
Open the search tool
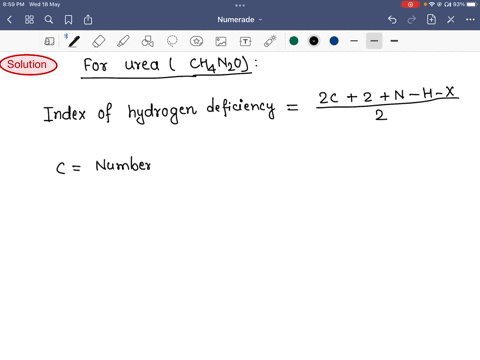pyautogui.click(x=49, y=20)
